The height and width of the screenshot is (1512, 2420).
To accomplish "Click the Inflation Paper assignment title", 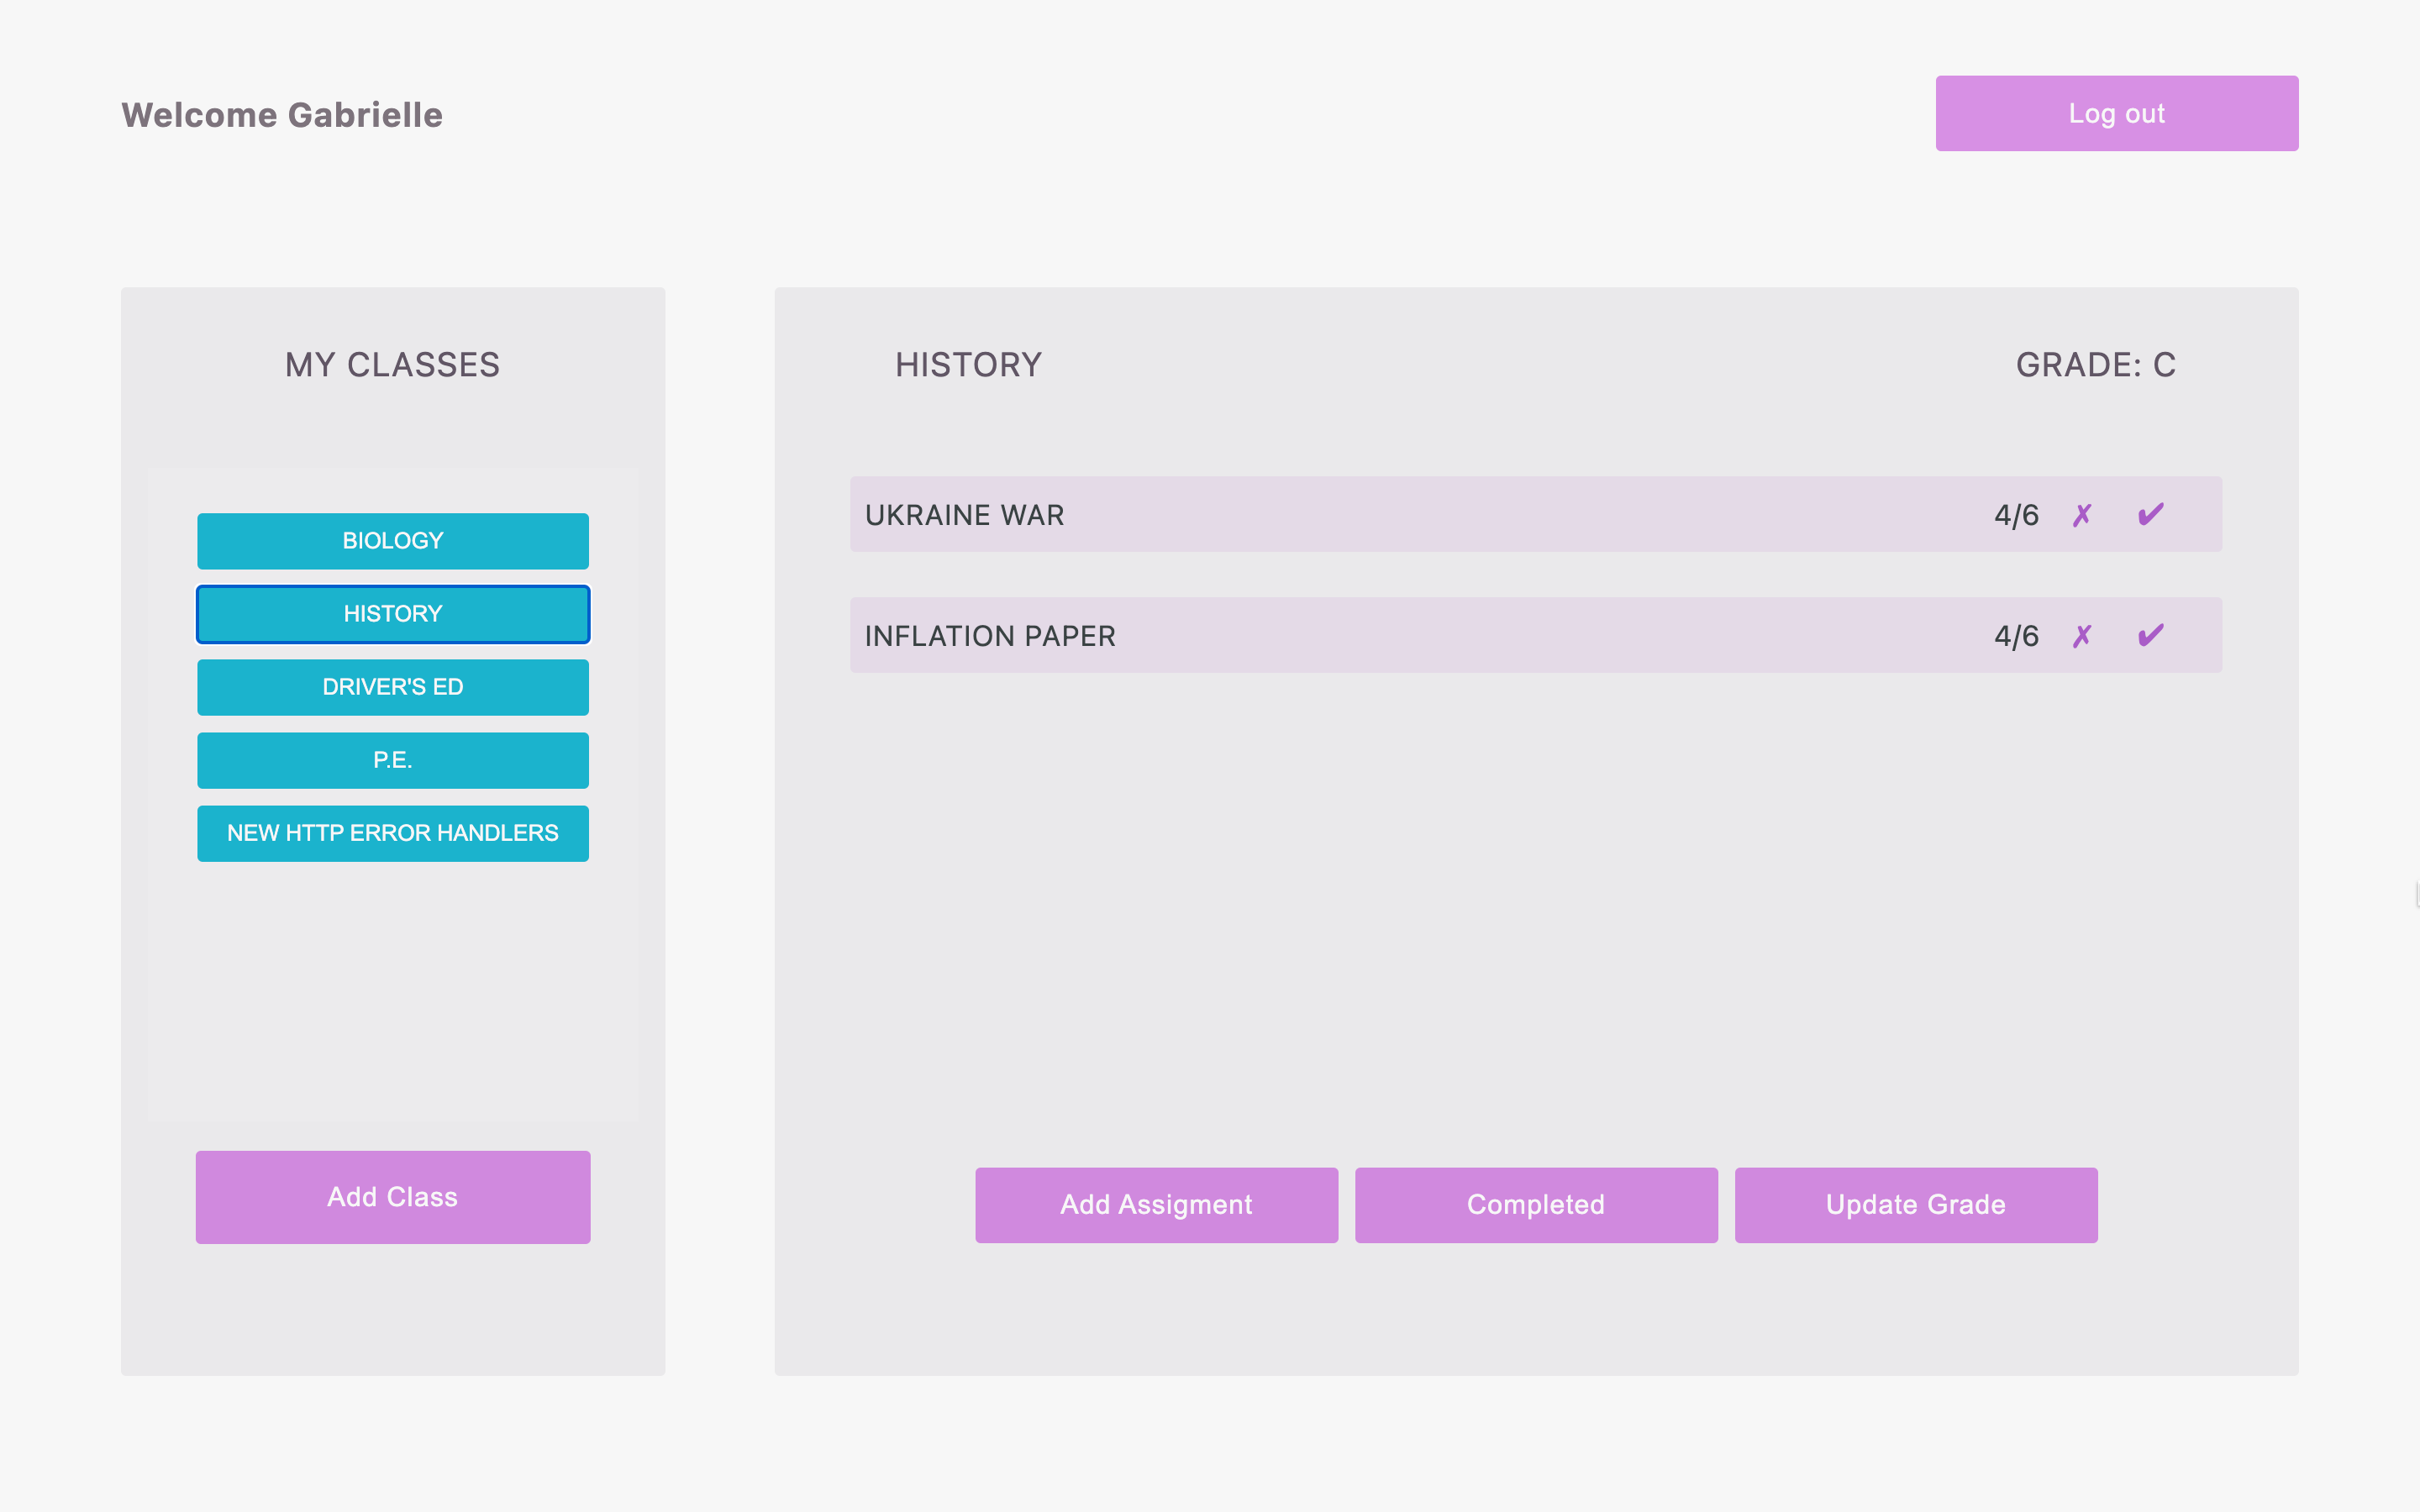I will tap(990, 636).
